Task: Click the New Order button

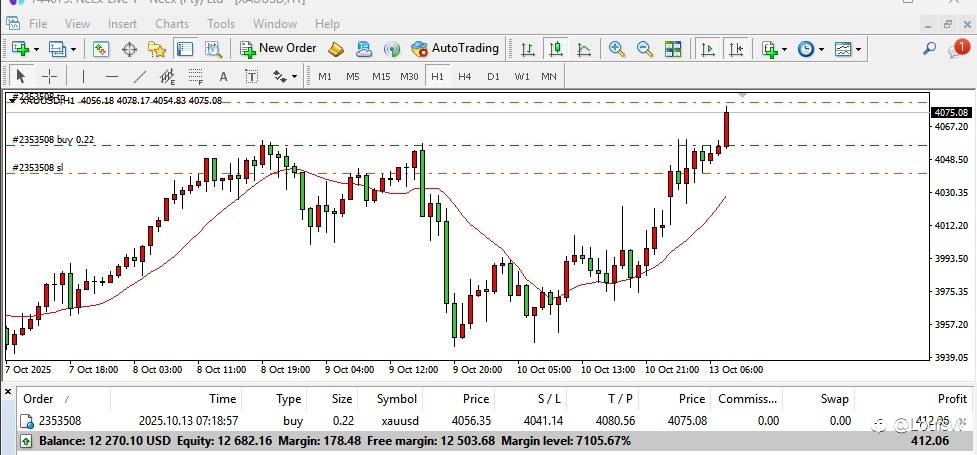Action: point(278,48)
